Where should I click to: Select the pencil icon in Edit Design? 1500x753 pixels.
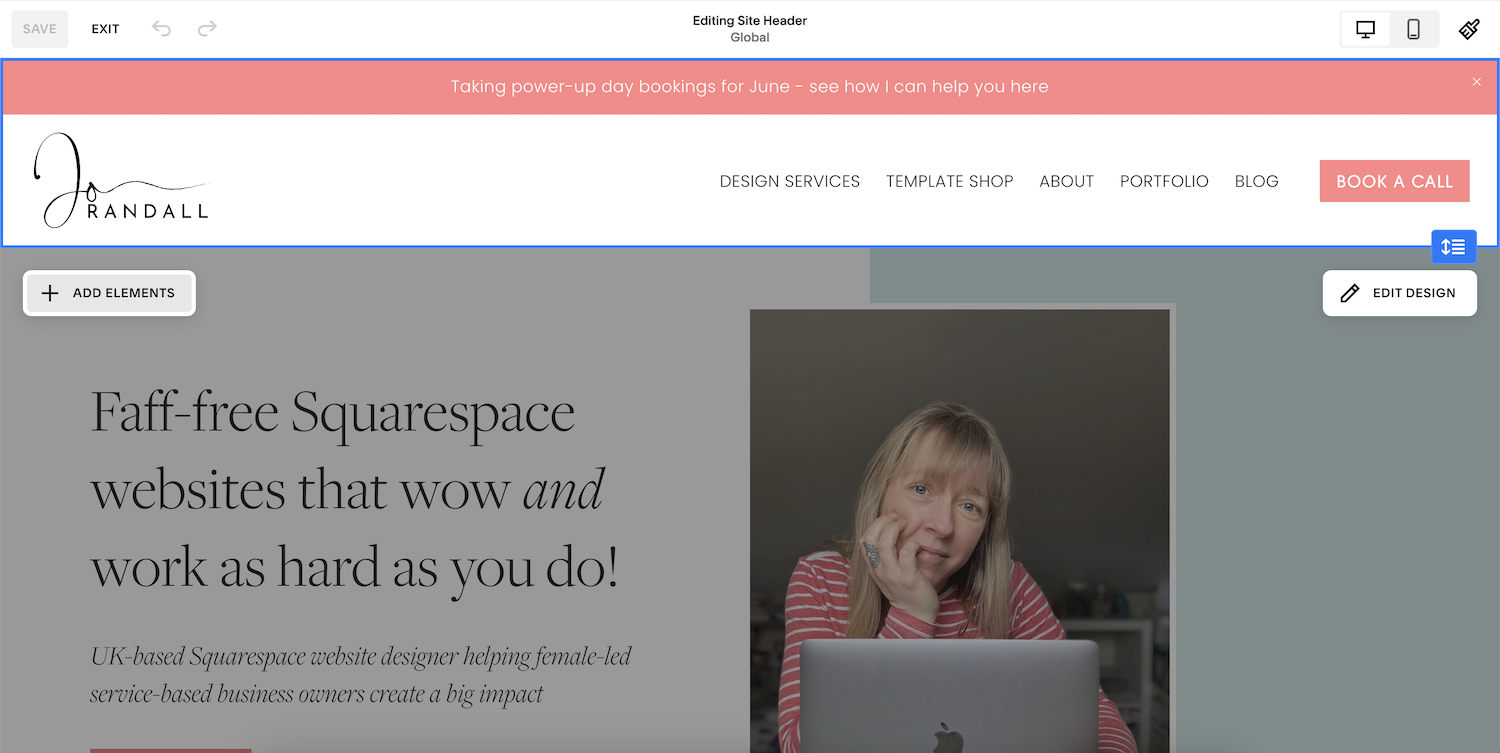(x=1351, y=292)
